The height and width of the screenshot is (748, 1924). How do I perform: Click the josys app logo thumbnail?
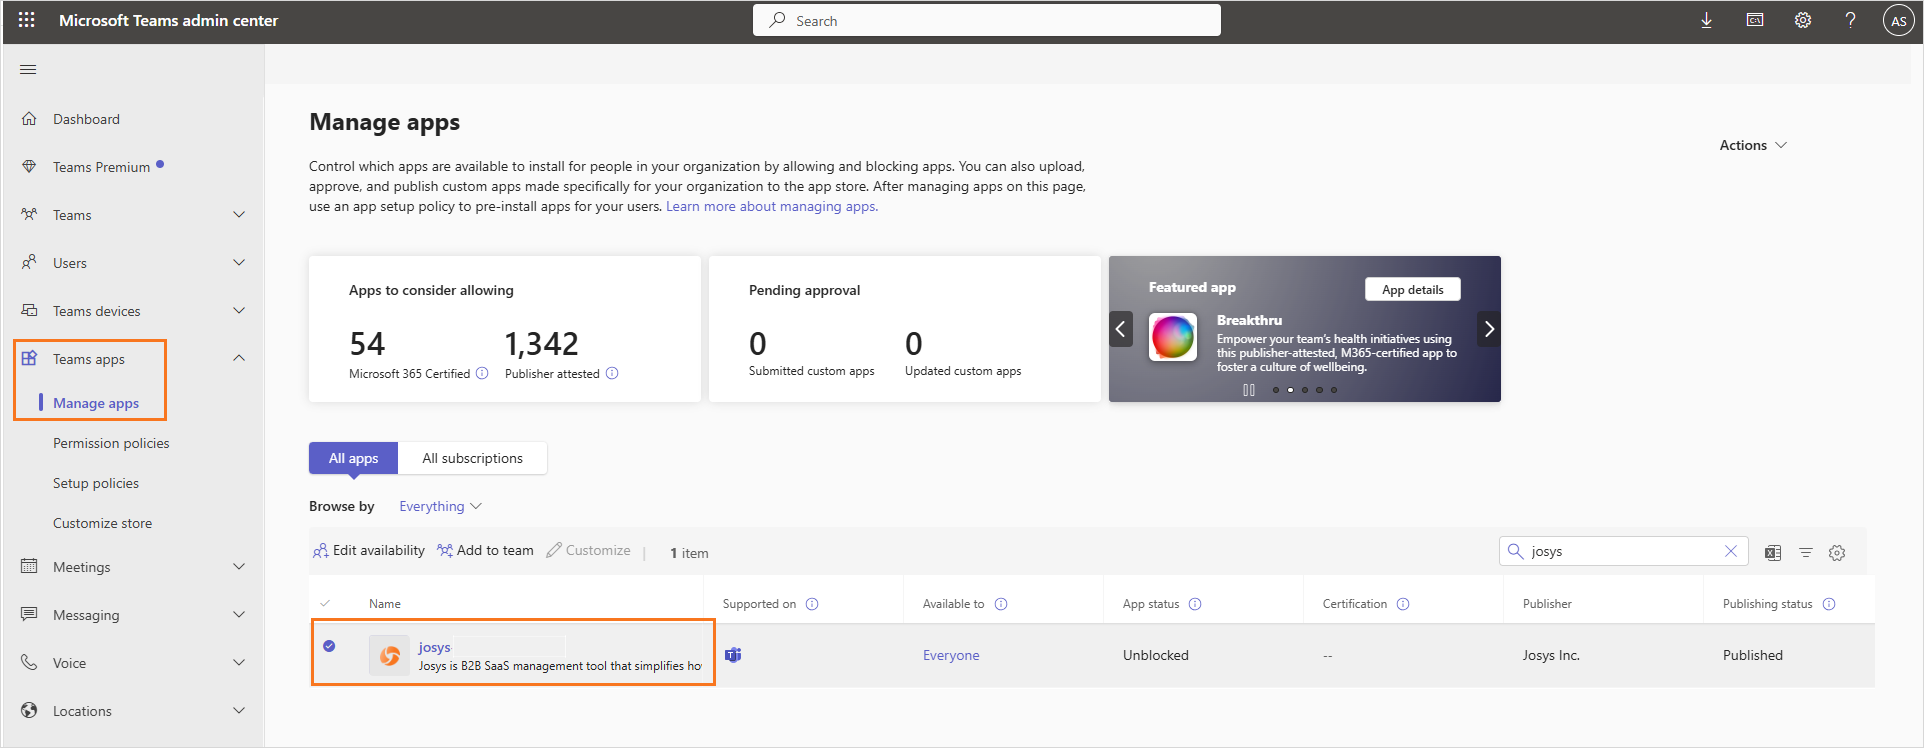pyautogui.click(x=390, y=655)
